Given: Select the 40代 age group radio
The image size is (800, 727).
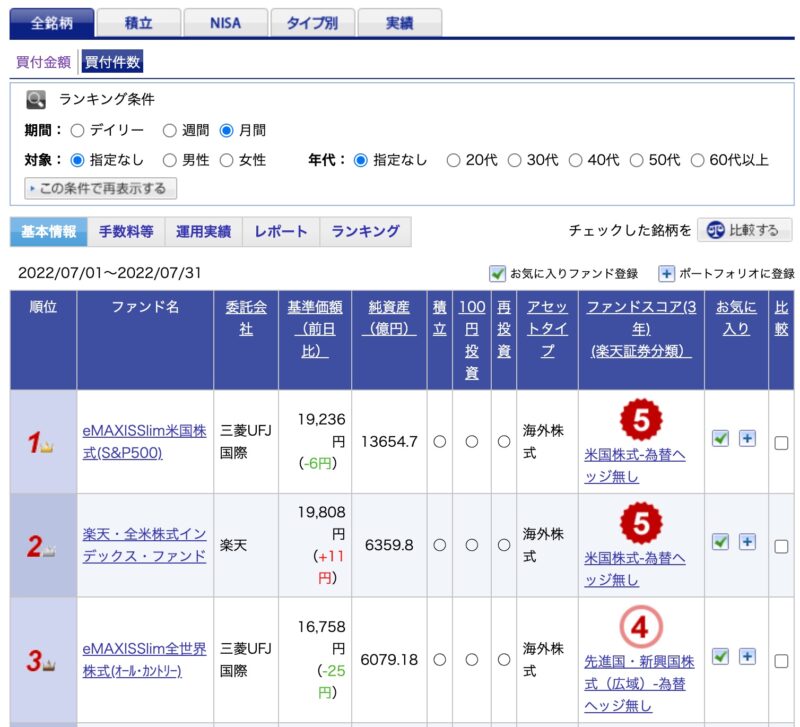Looking at the screenshot, I should click(x=575, y=161).
